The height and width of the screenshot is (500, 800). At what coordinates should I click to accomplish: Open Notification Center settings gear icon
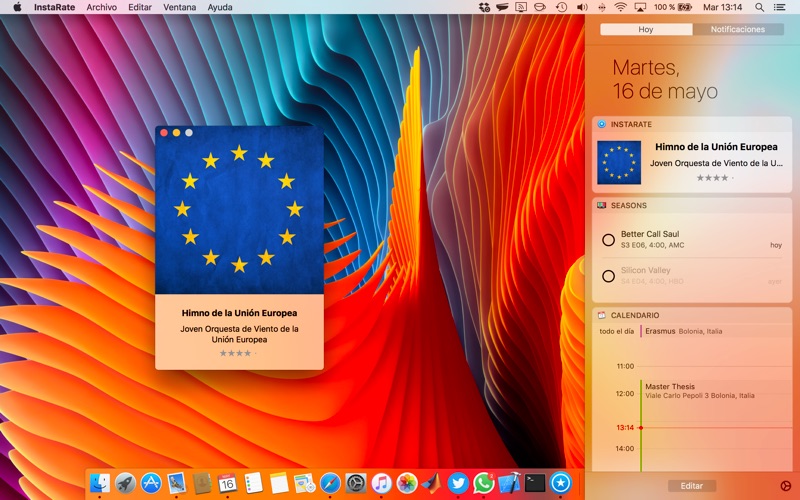[785, 486]
